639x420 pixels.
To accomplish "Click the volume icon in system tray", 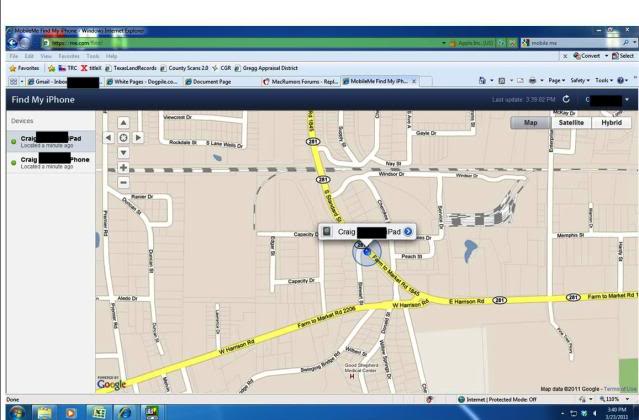I will (595, 413).
